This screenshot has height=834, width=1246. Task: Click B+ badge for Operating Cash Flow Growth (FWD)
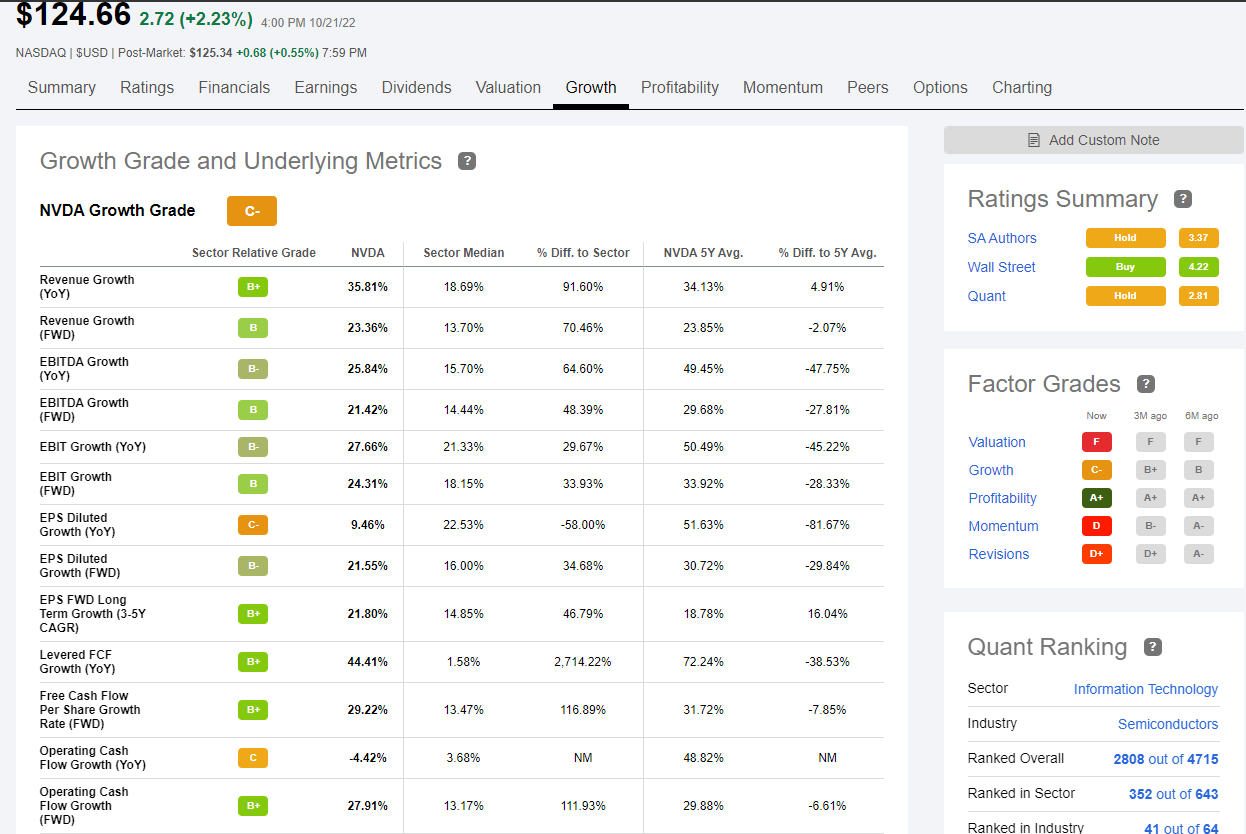tap(253, 806)
